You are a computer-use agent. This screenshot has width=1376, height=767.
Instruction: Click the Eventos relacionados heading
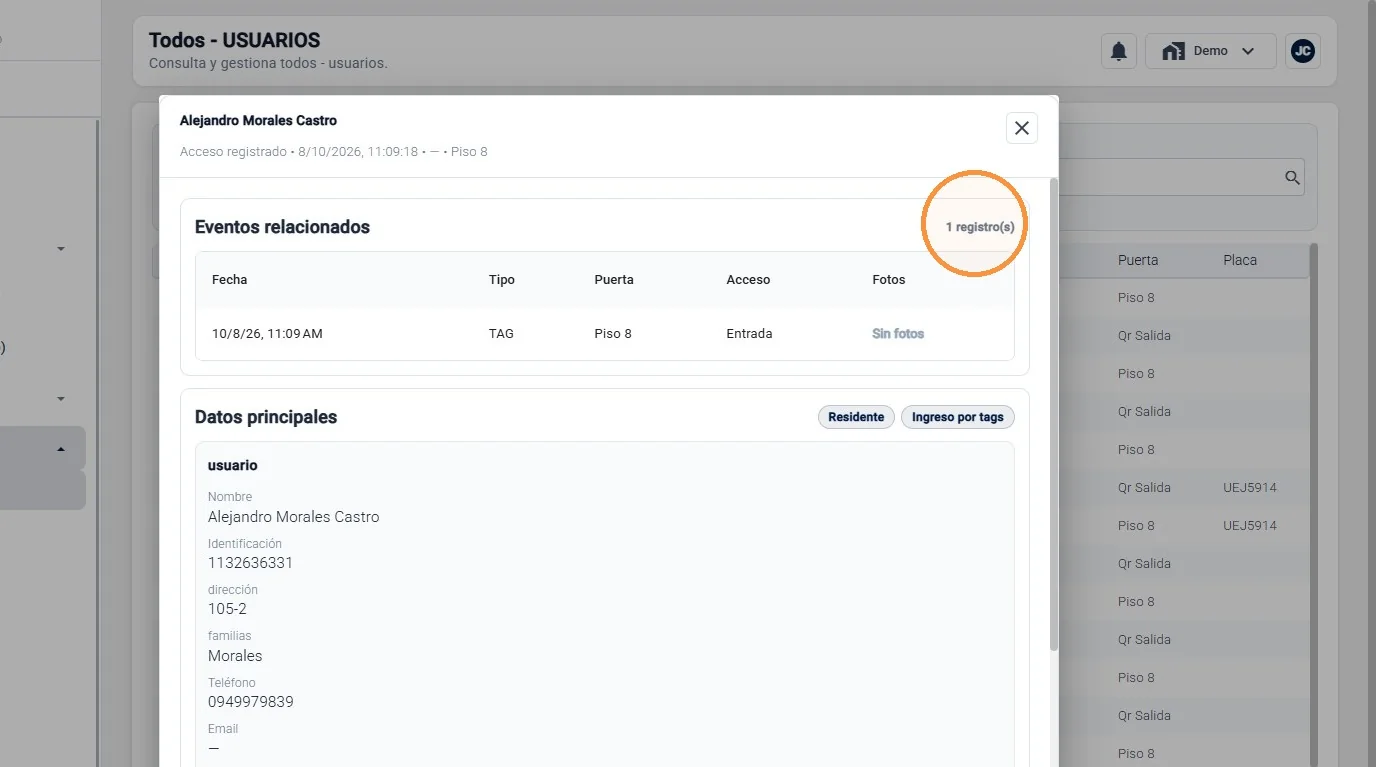click(x=282, y=227)
